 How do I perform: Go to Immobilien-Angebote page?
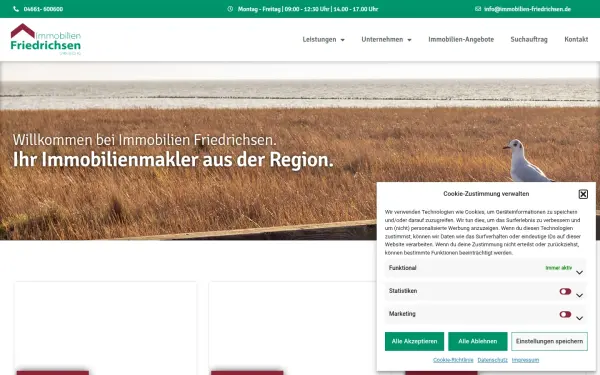[x=461, y=39]
